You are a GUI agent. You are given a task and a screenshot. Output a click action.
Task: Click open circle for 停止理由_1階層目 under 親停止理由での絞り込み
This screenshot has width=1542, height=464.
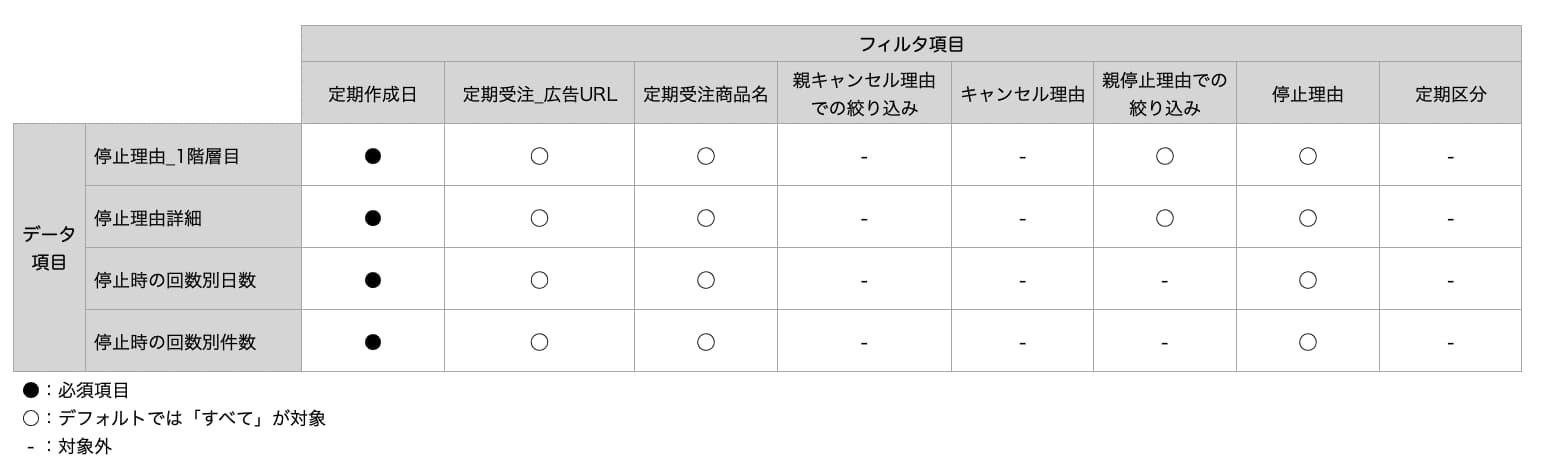tap(1165, 156)
